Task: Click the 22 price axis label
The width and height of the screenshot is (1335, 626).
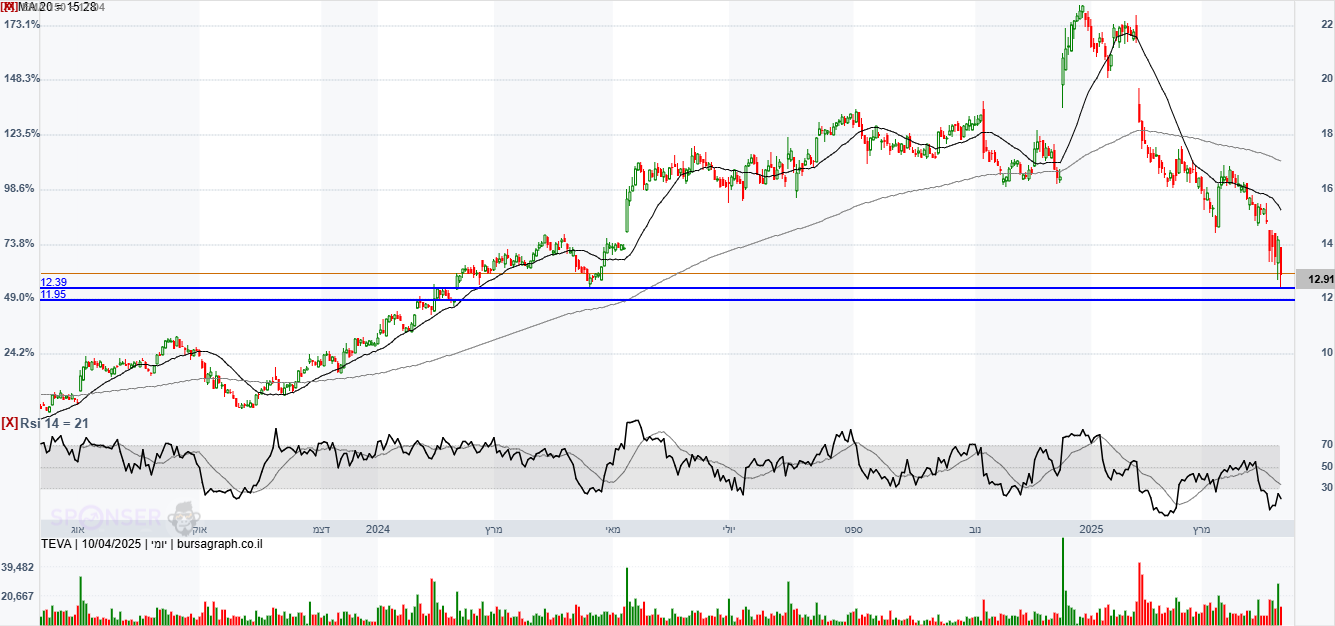Action: pos(1326,24)
